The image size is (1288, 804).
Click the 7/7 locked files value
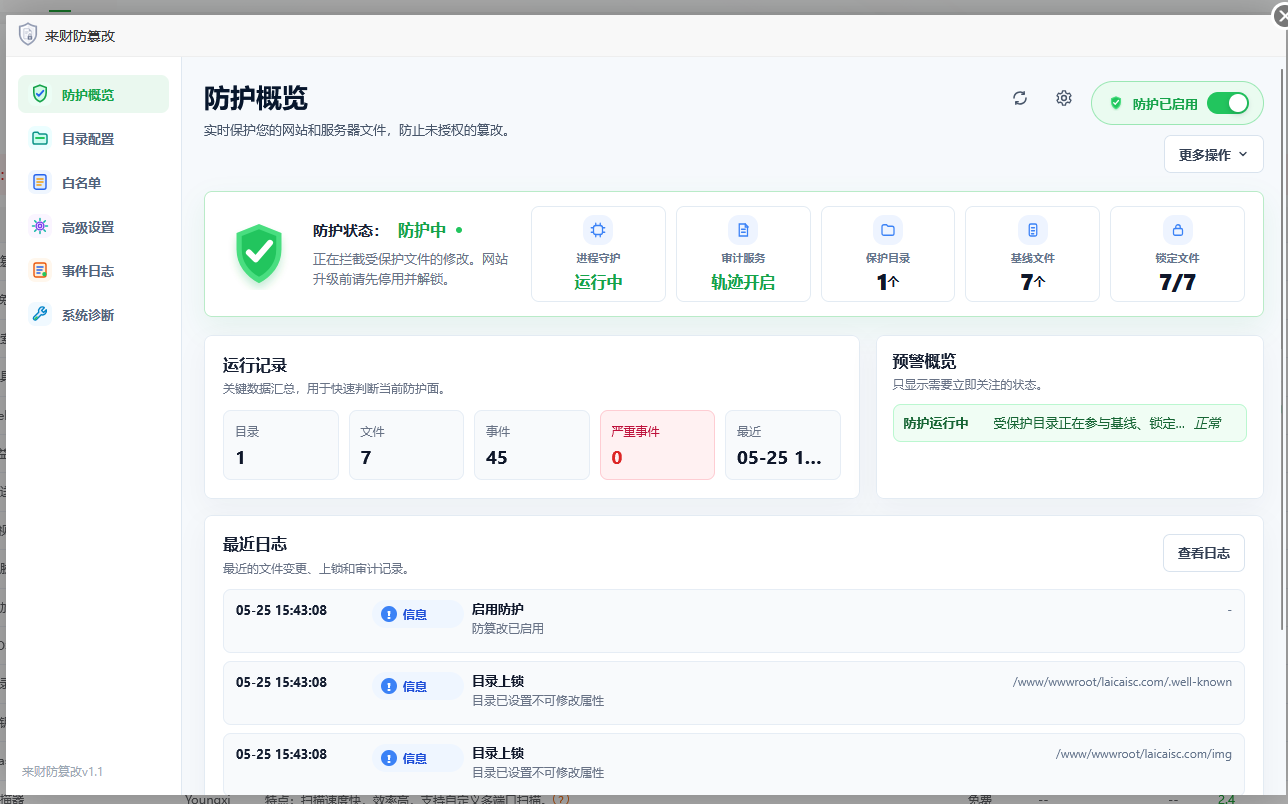pos(1177,283)
